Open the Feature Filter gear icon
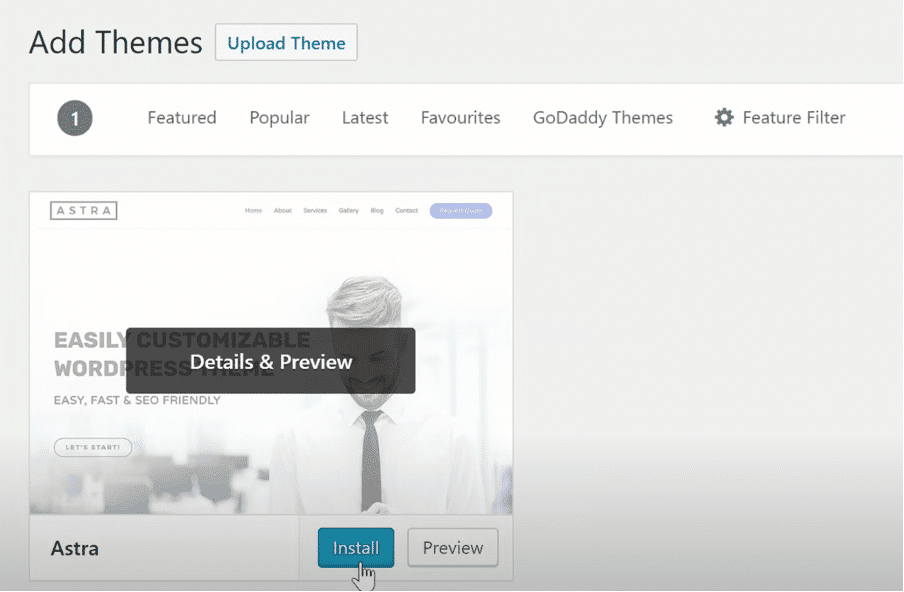904x592 pixels. (724, 117)
